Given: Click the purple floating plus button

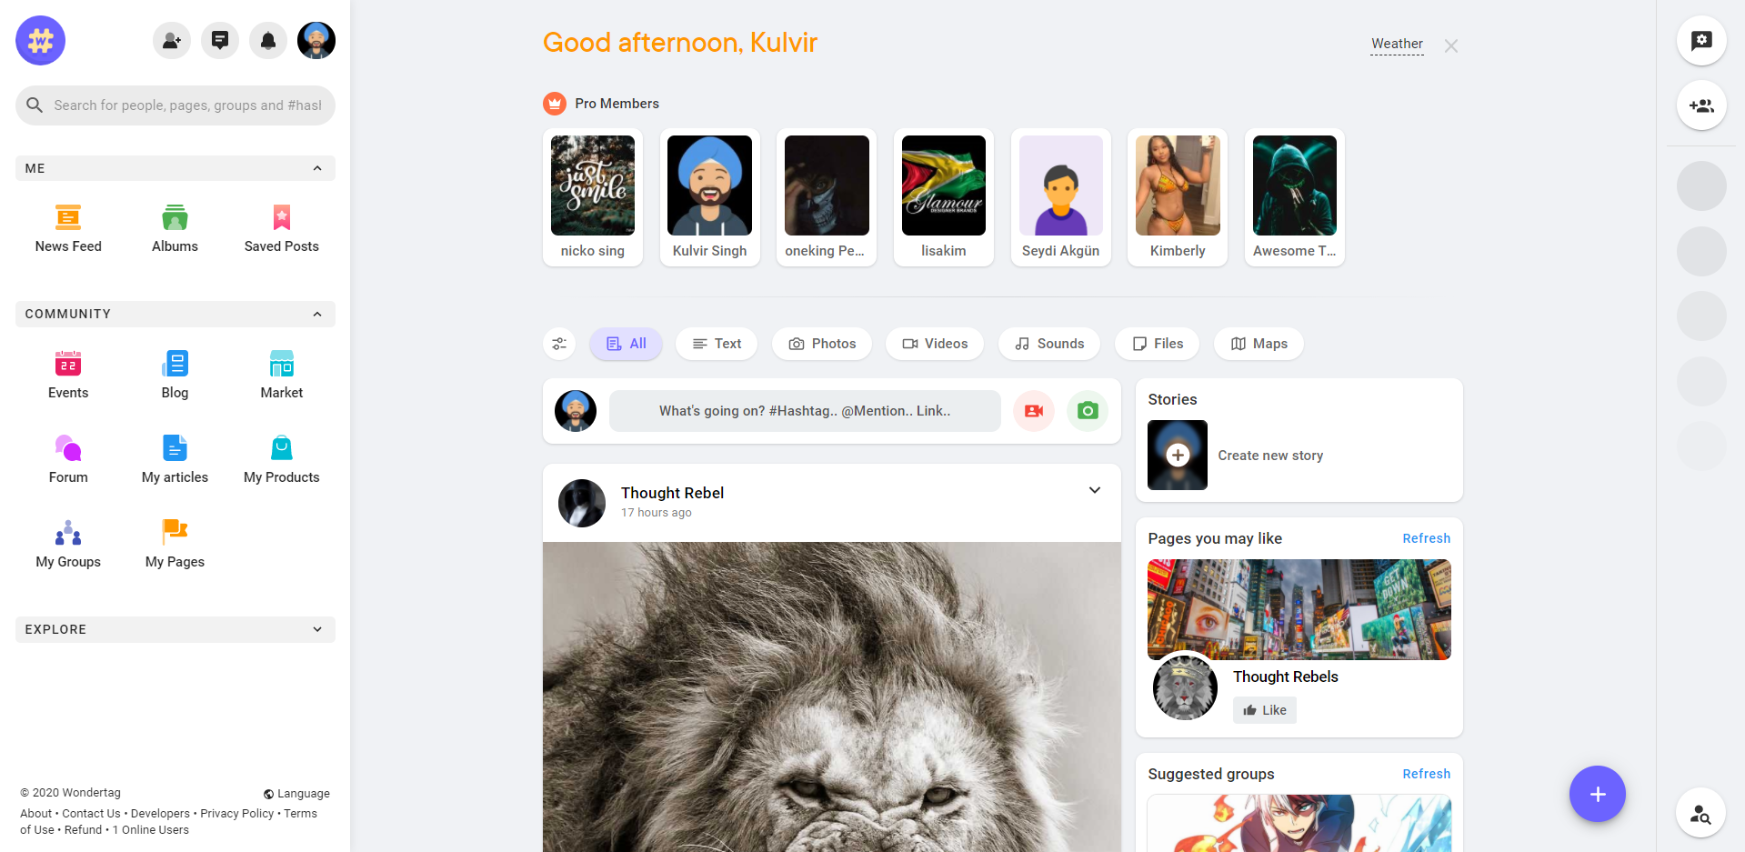Looking at the screenshot, I should (1597, 794).
